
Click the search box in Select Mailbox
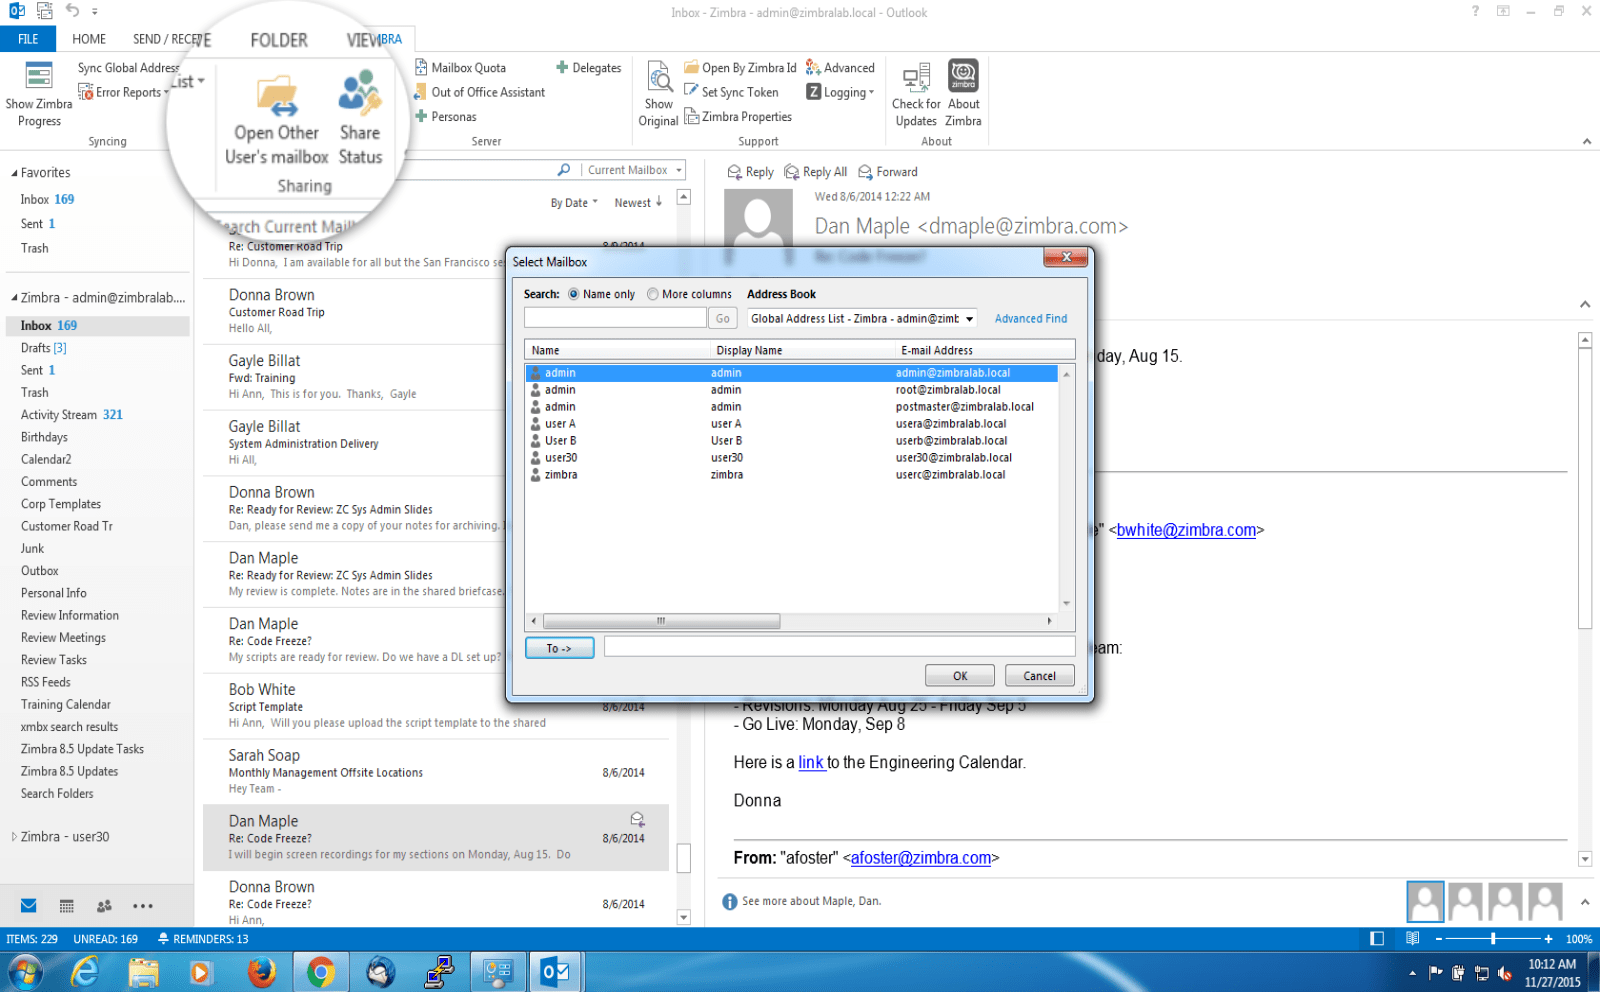point(615,318)
